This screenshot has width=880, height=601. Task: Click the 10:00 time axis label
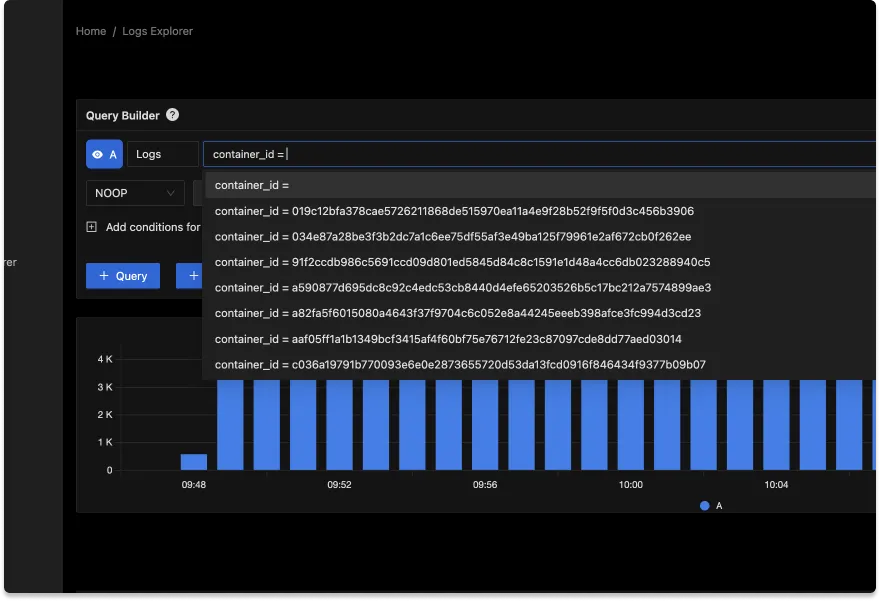[631, 484]
